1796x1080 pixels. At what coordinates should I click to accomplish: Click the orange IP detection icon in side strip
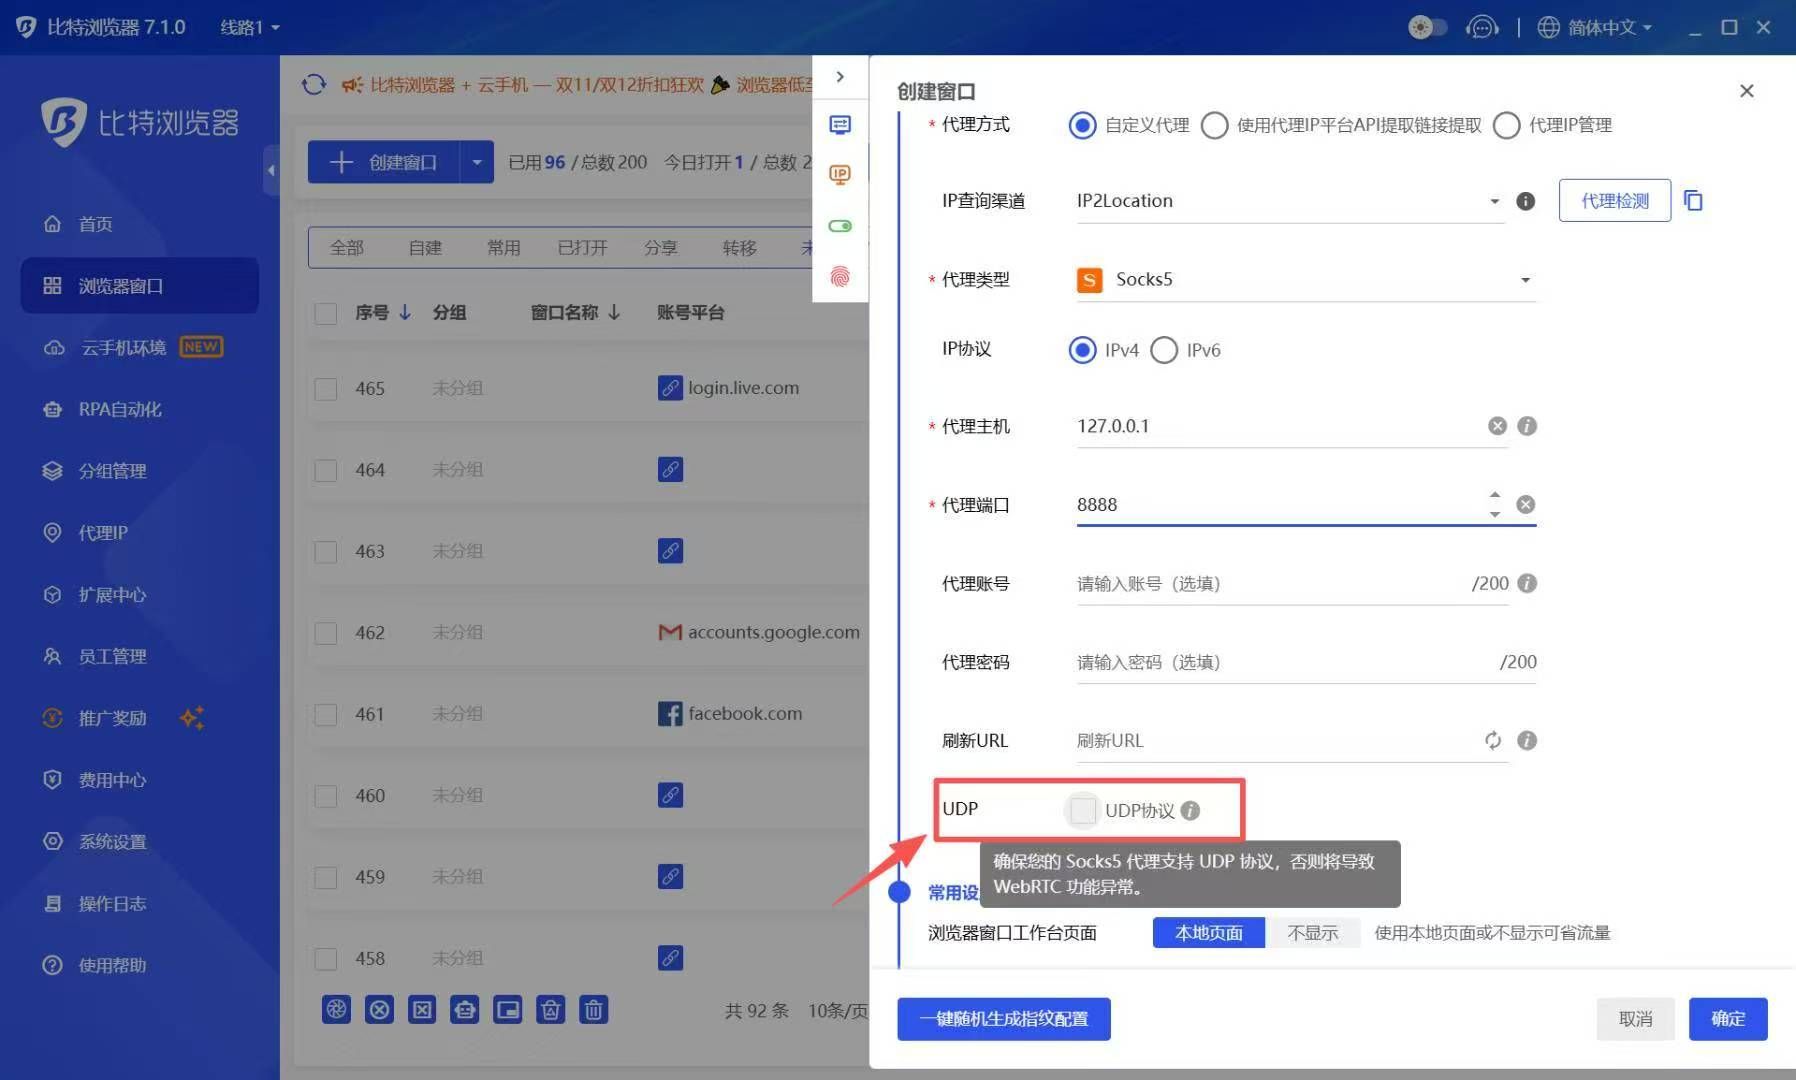tap(840, 174)
